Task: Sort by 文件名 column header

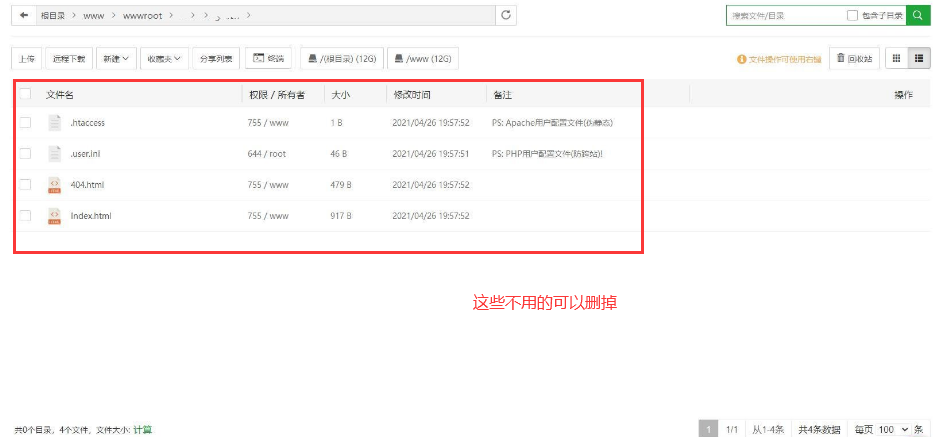Action: coord(60,95)
